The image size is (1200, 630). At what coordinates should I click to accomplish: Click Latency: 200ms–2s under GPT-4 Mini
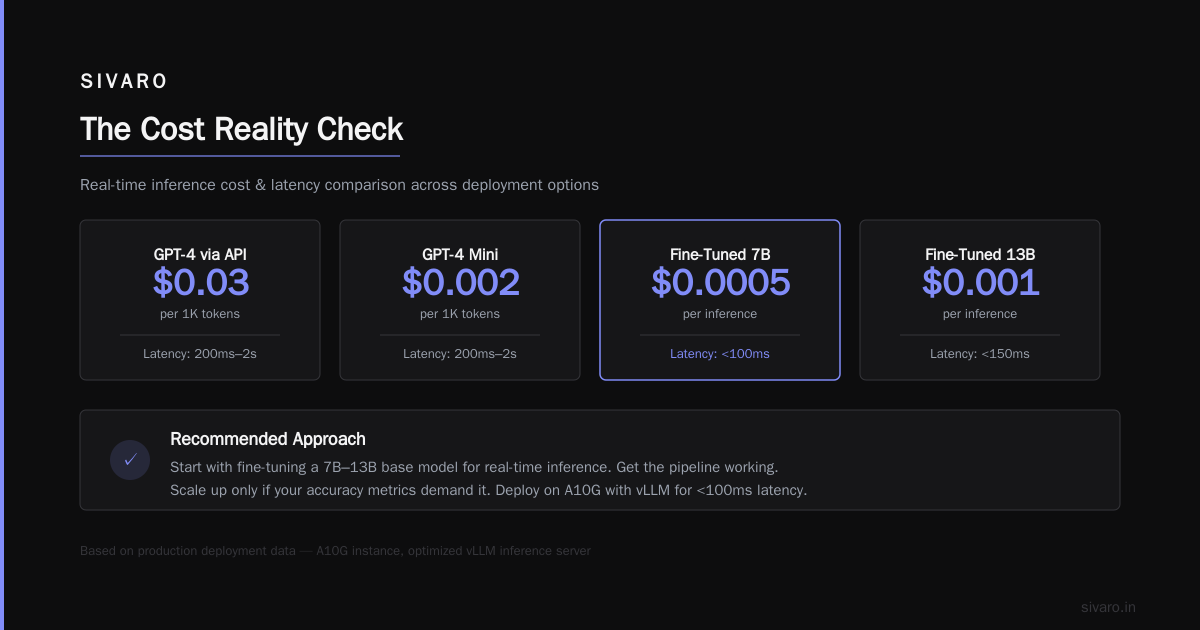(x=460, y=354)
